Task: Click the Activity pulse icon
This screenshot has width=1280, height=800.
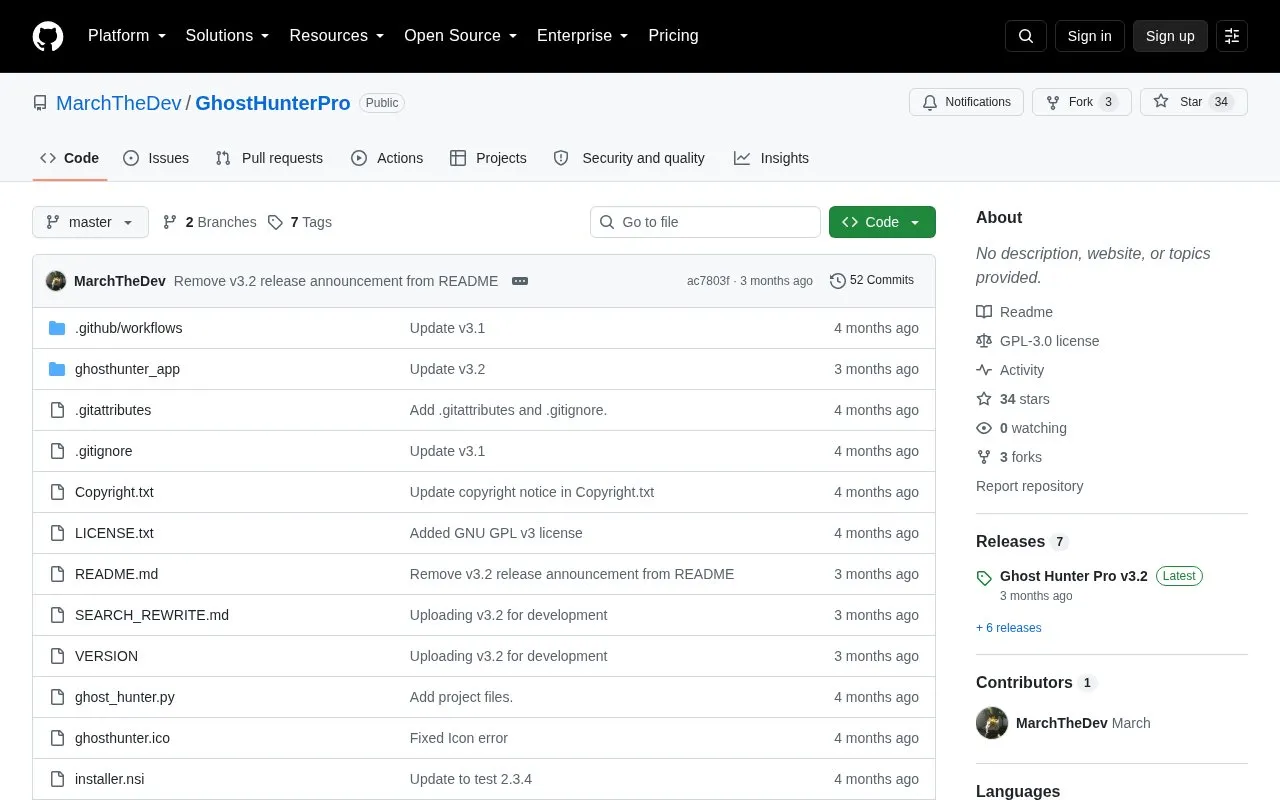Action: click(x=984, y=370)
